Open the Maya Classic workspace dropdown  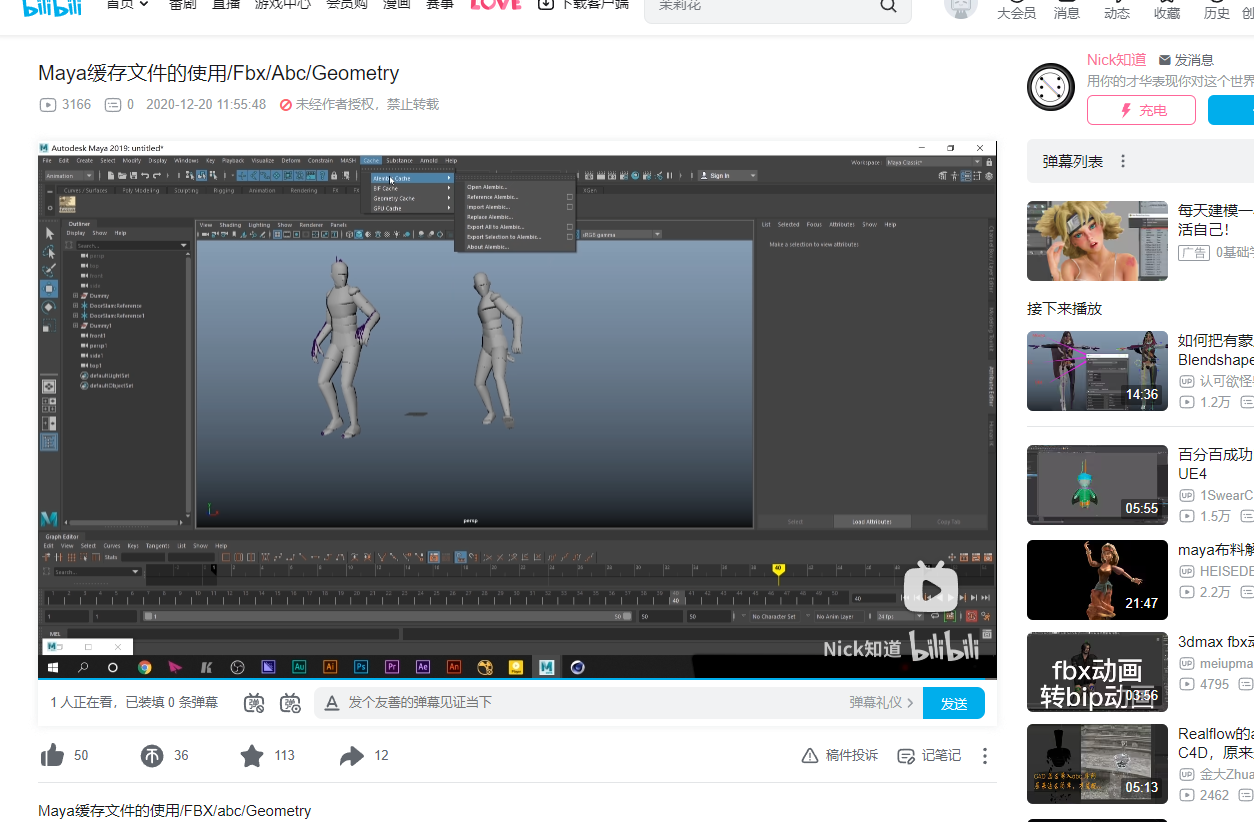(x=934, y=162)
